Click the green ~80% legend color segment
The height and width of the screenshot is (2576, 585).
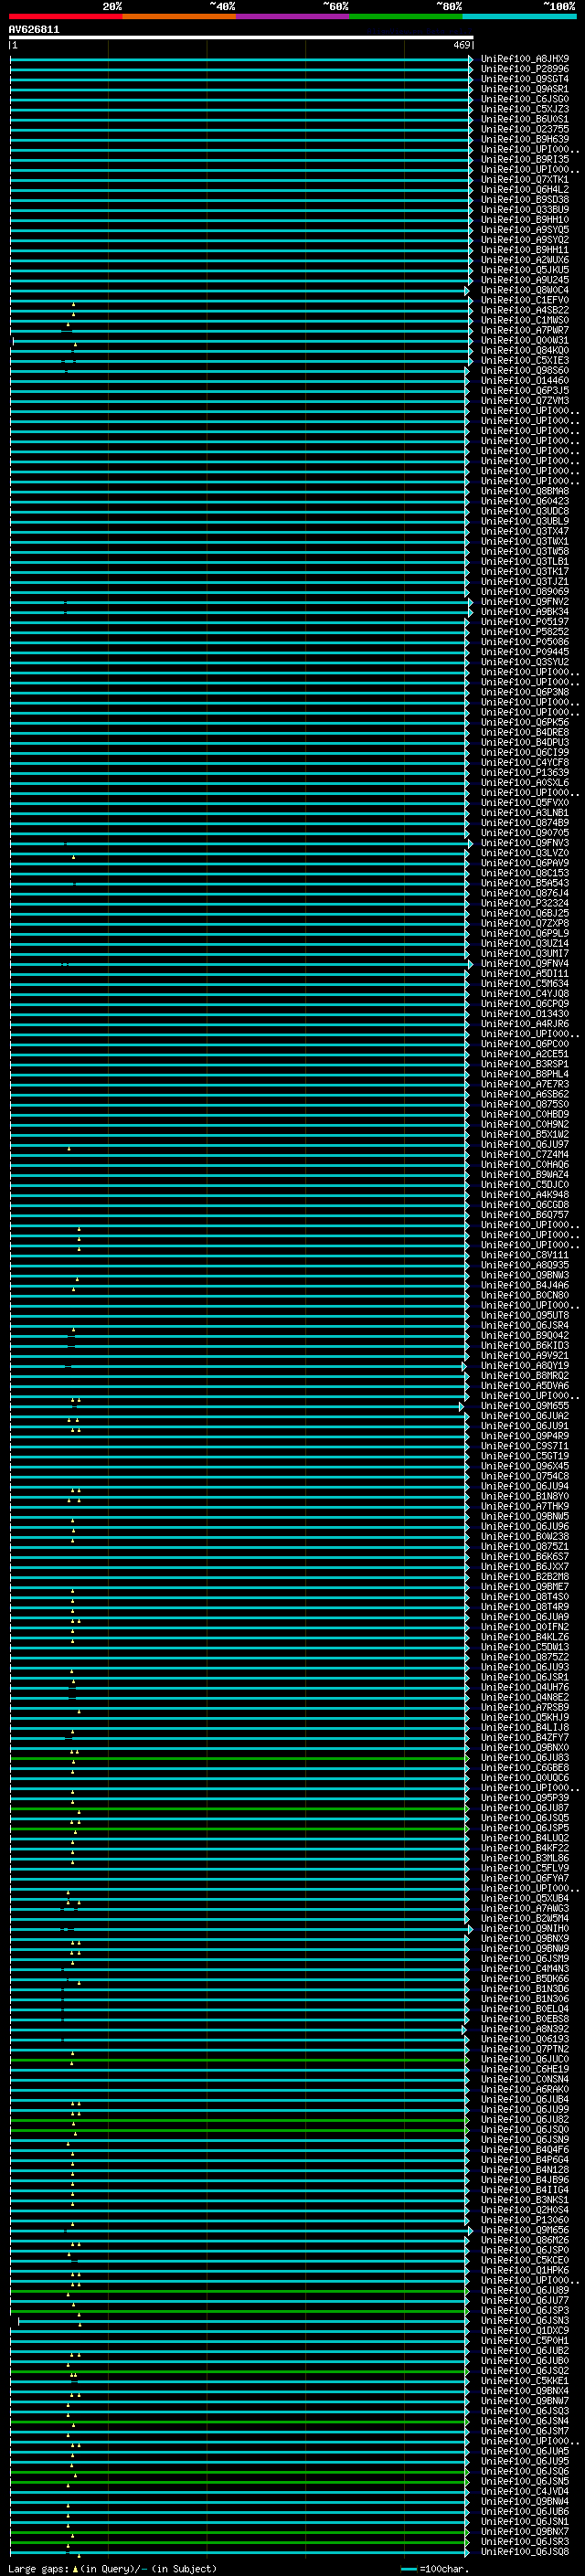406,16
